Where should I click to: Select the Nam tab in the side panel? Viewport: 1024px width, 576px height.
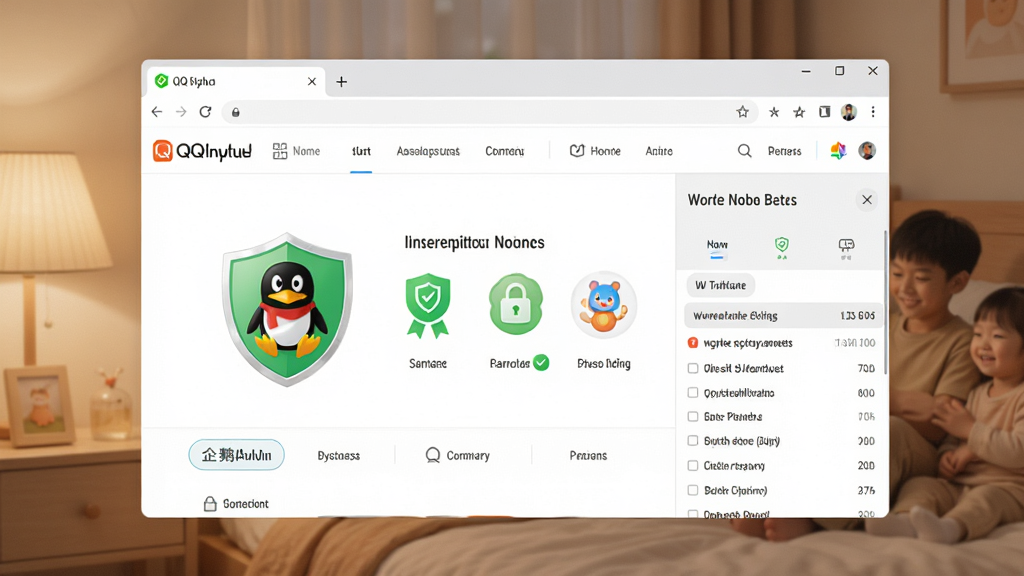(x=717, y=247)
